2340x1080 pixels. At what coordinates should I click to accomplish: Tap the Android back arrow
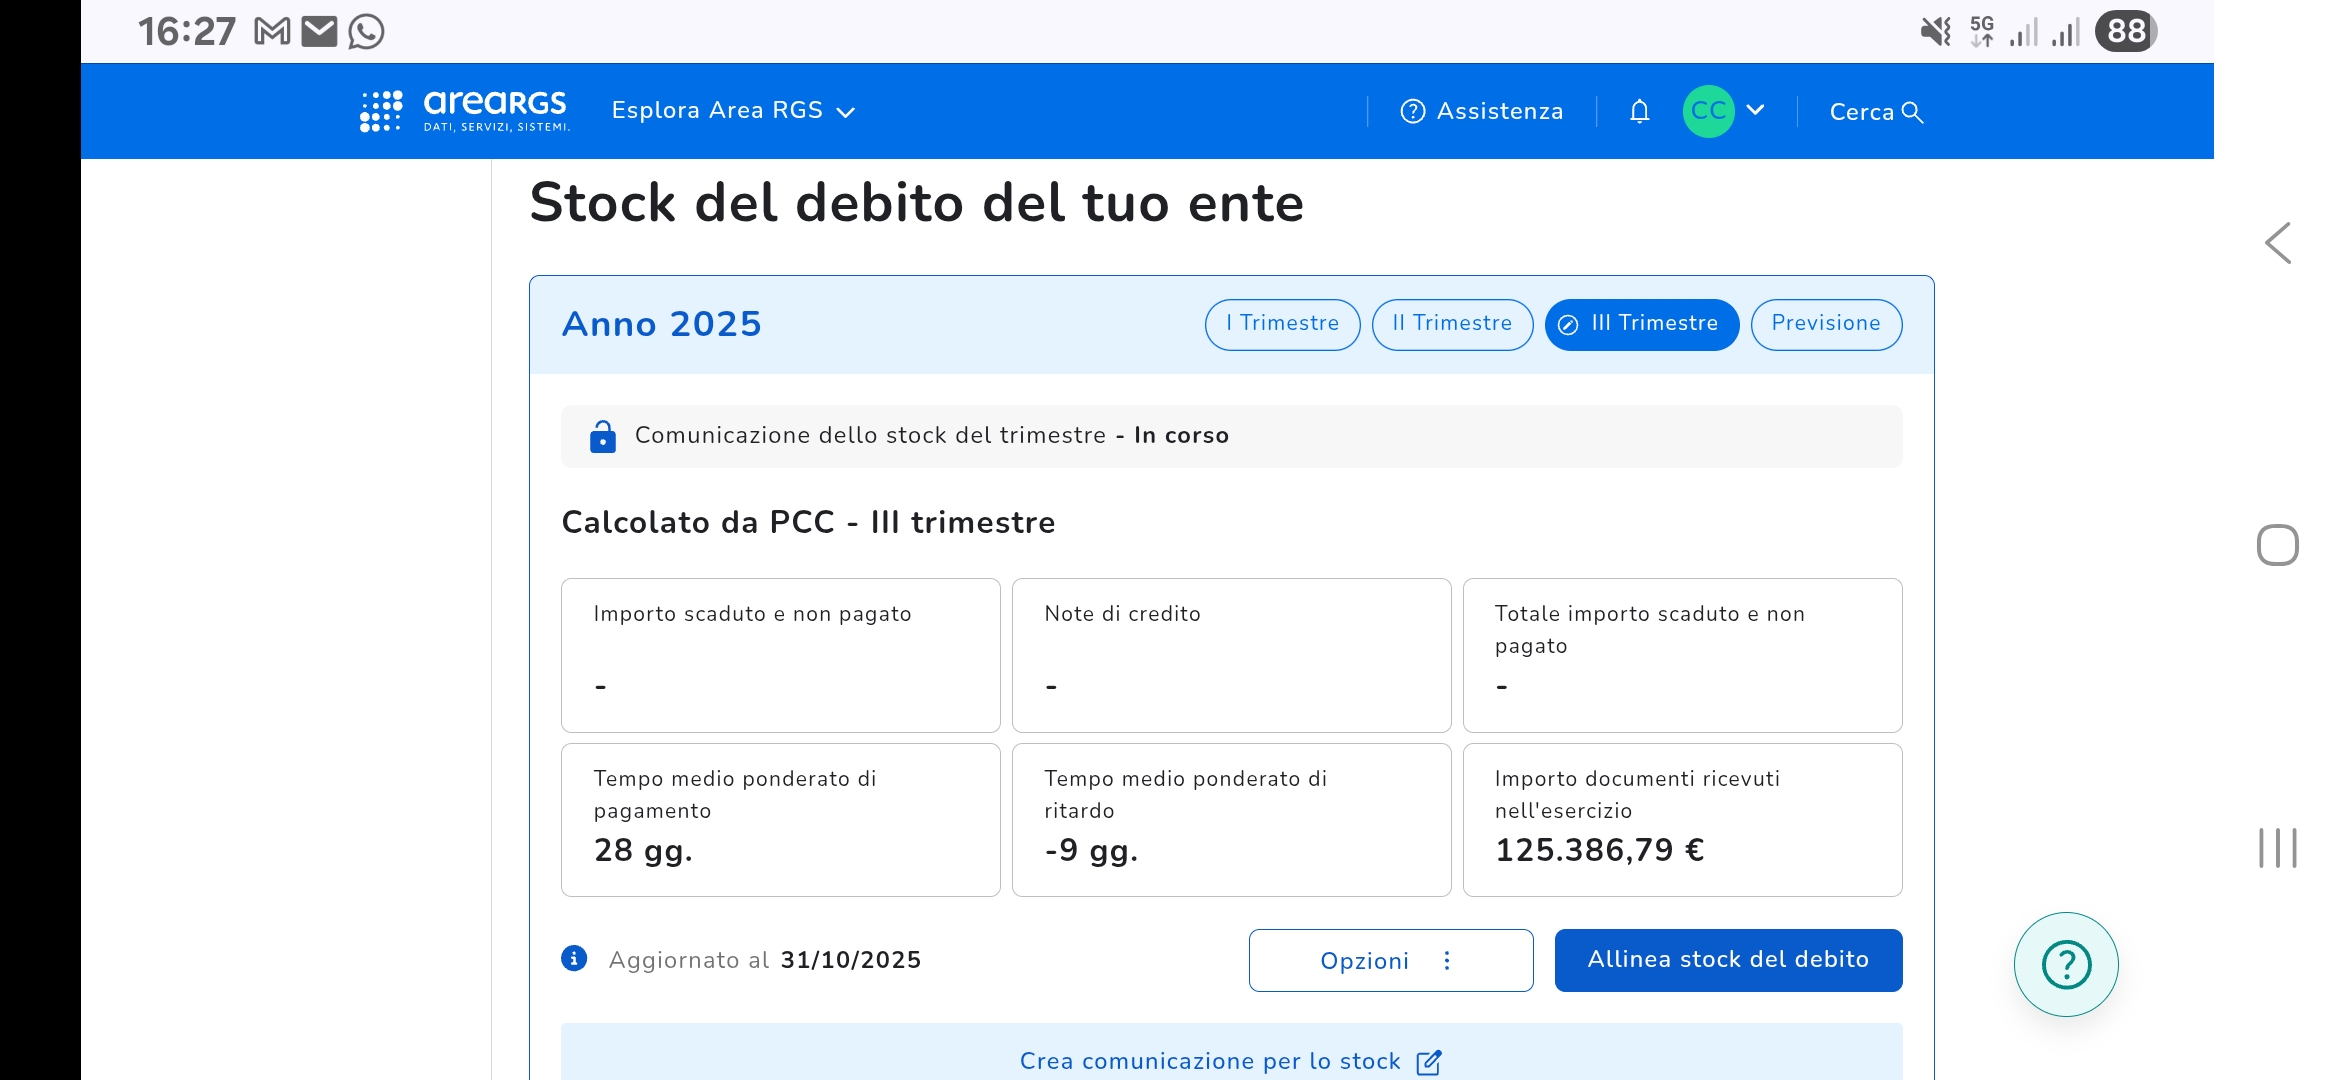tap(2278, 243)
